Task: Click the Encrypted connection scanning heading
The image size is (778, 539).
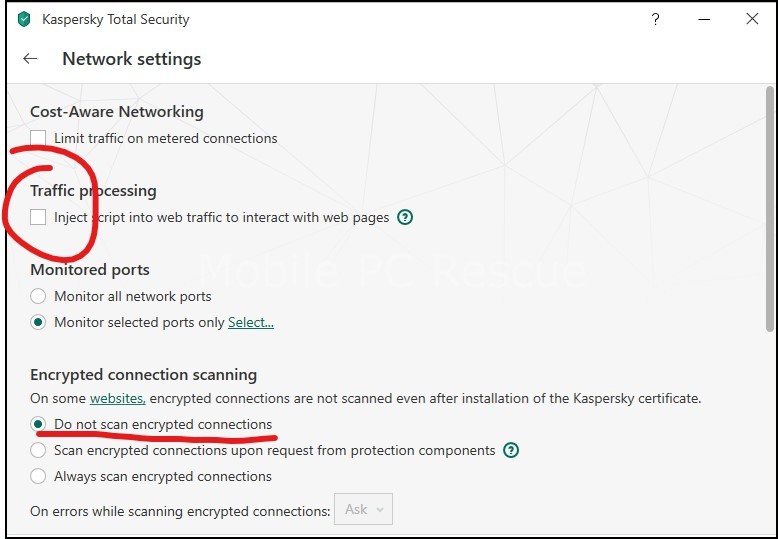Action: click(x=143, y=375)
